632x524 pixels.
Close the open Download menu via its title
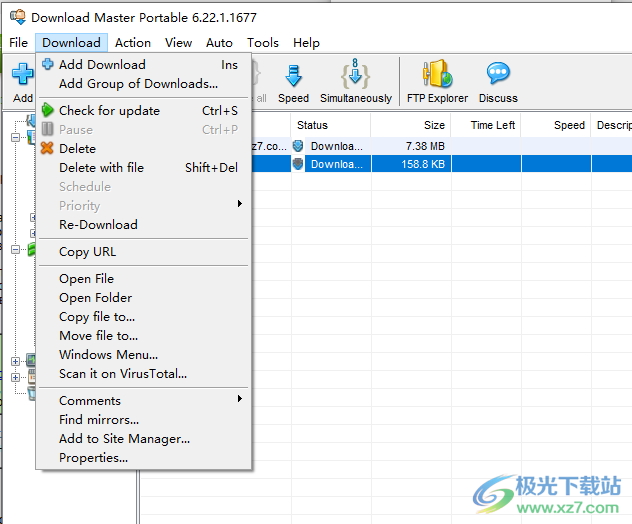point(71,43)
